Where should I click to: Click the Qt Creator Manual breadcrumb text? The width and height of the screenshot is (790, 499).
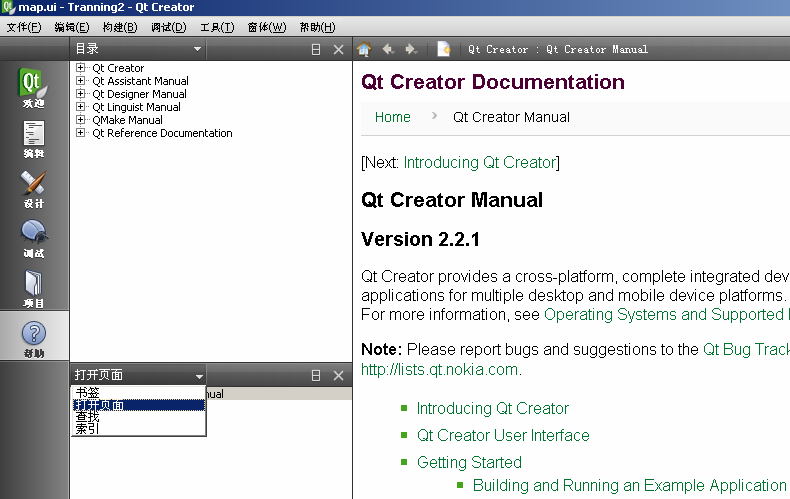coord(511,117)
